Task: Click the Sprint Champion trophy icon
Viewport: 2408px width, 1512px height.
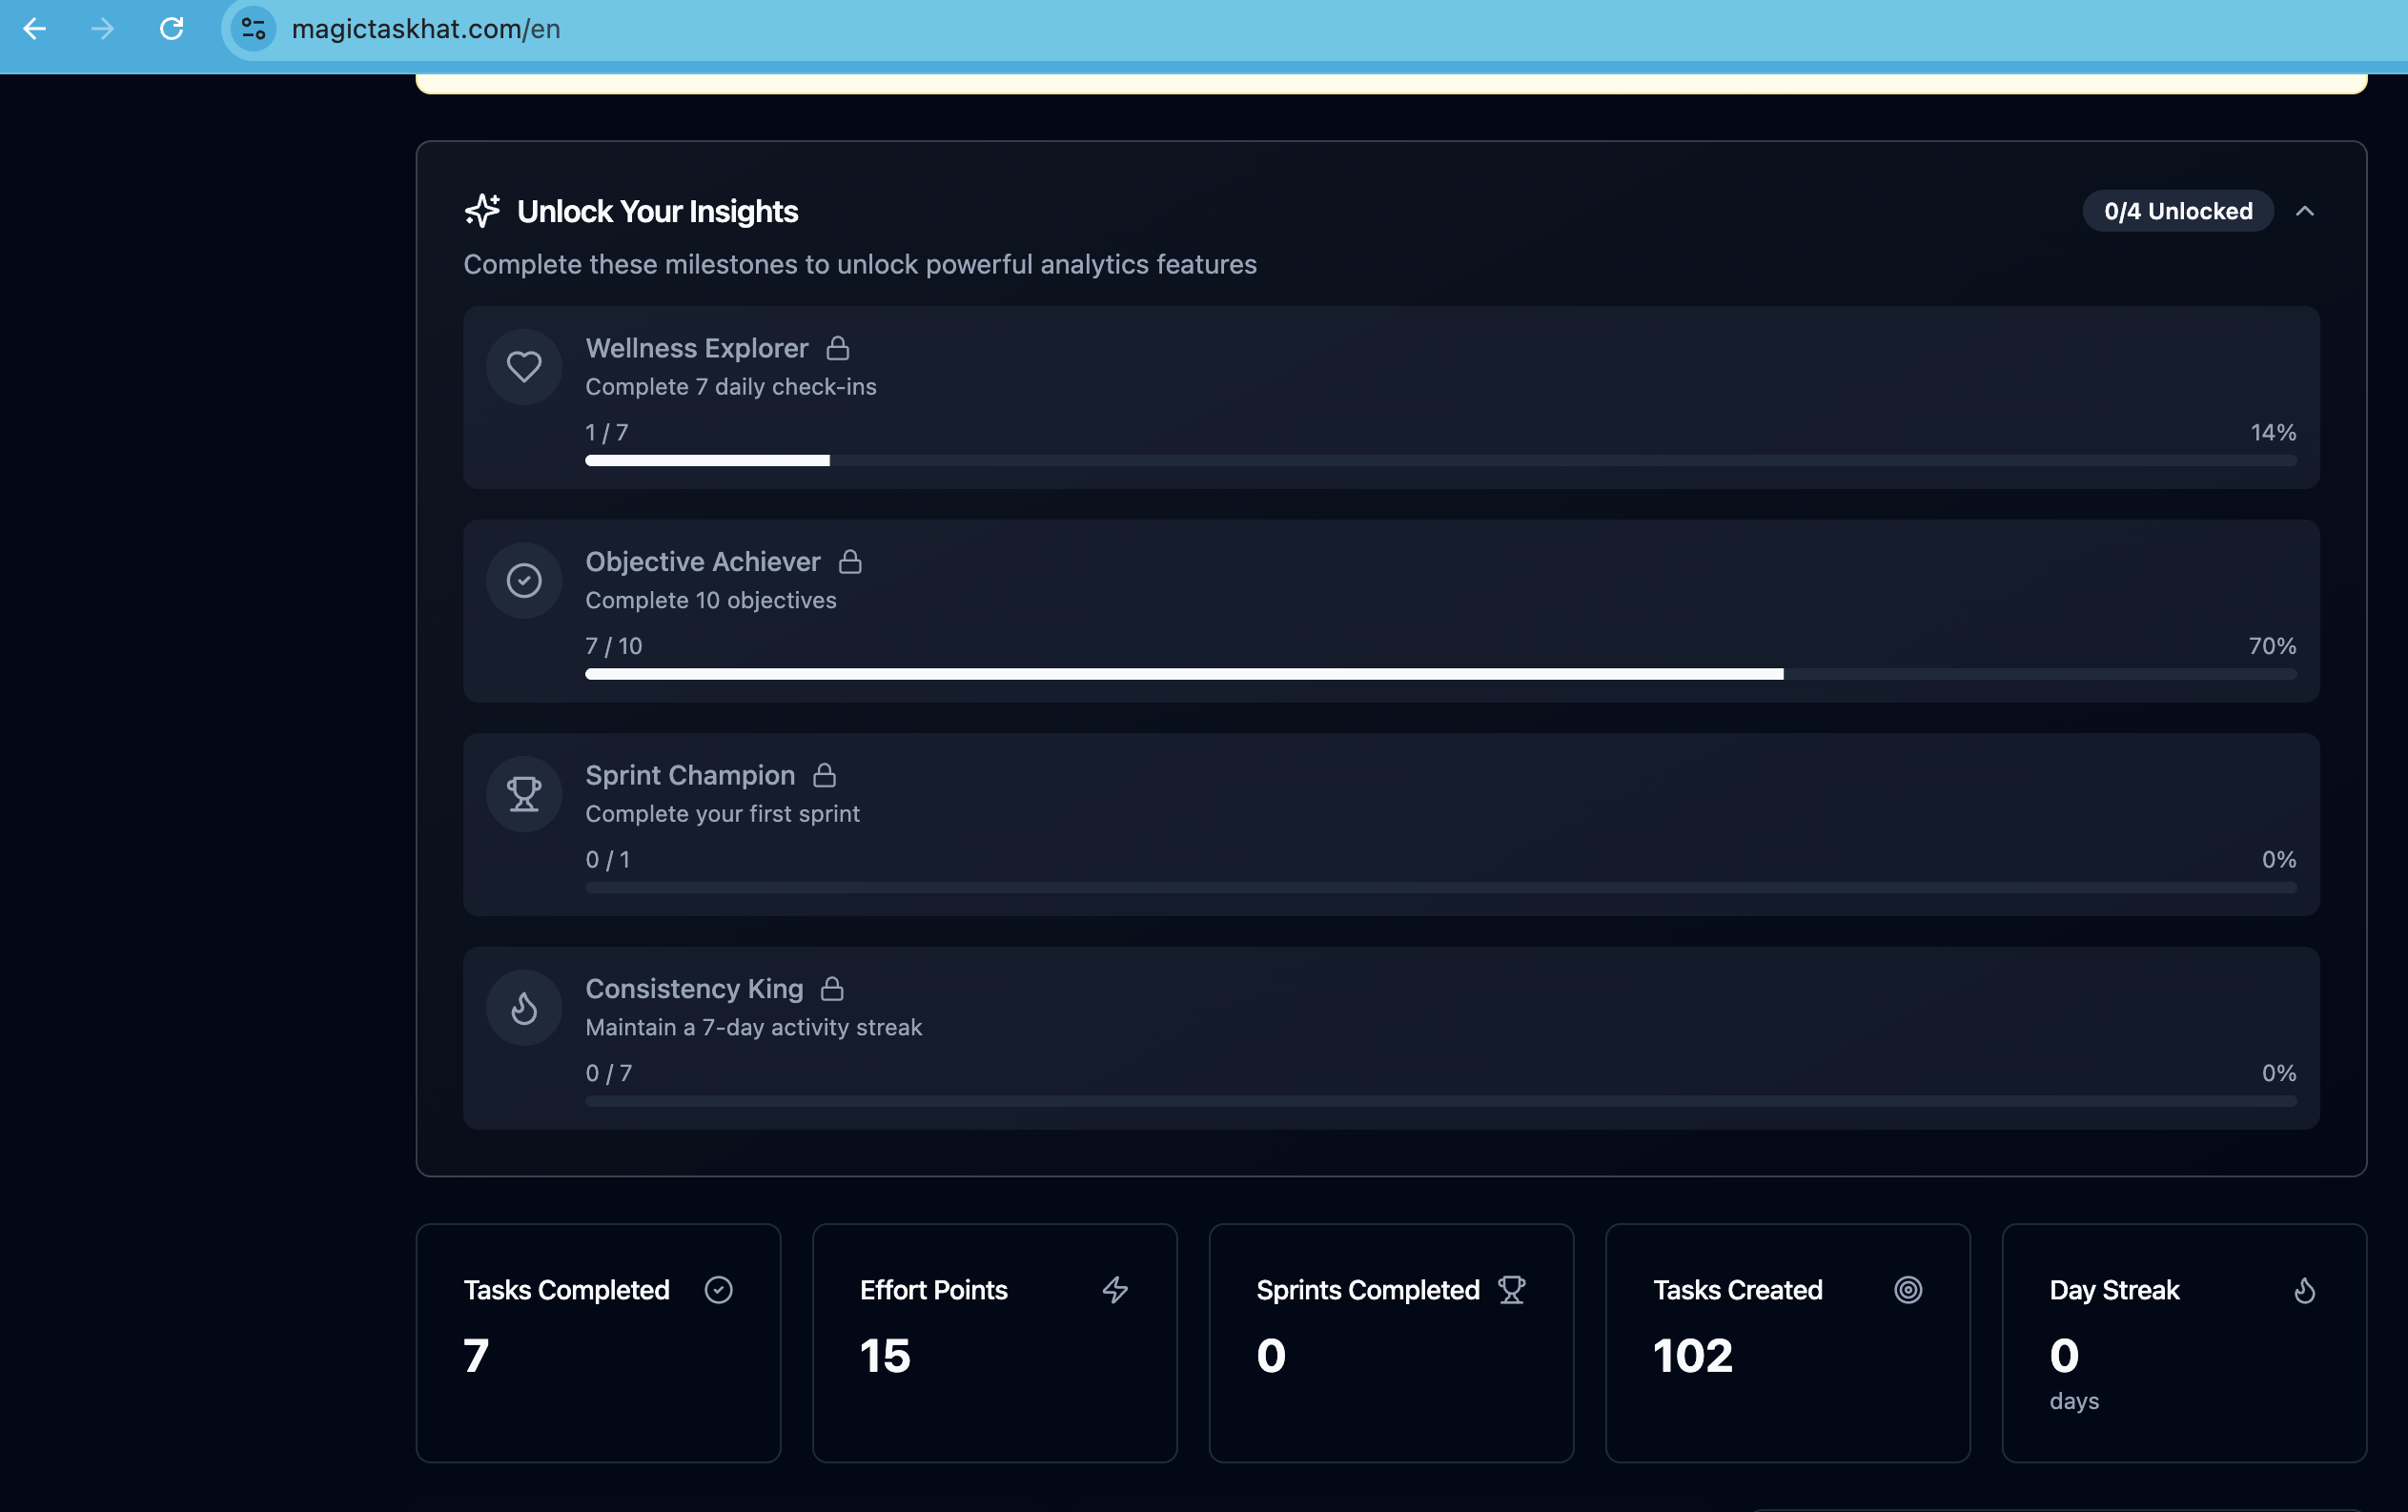Action: pyautogui.click(x=524, y=794)
